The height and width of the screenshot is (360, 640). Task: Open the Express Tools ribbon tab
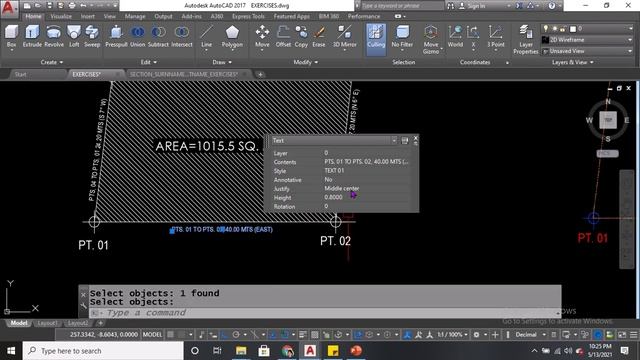248,16
